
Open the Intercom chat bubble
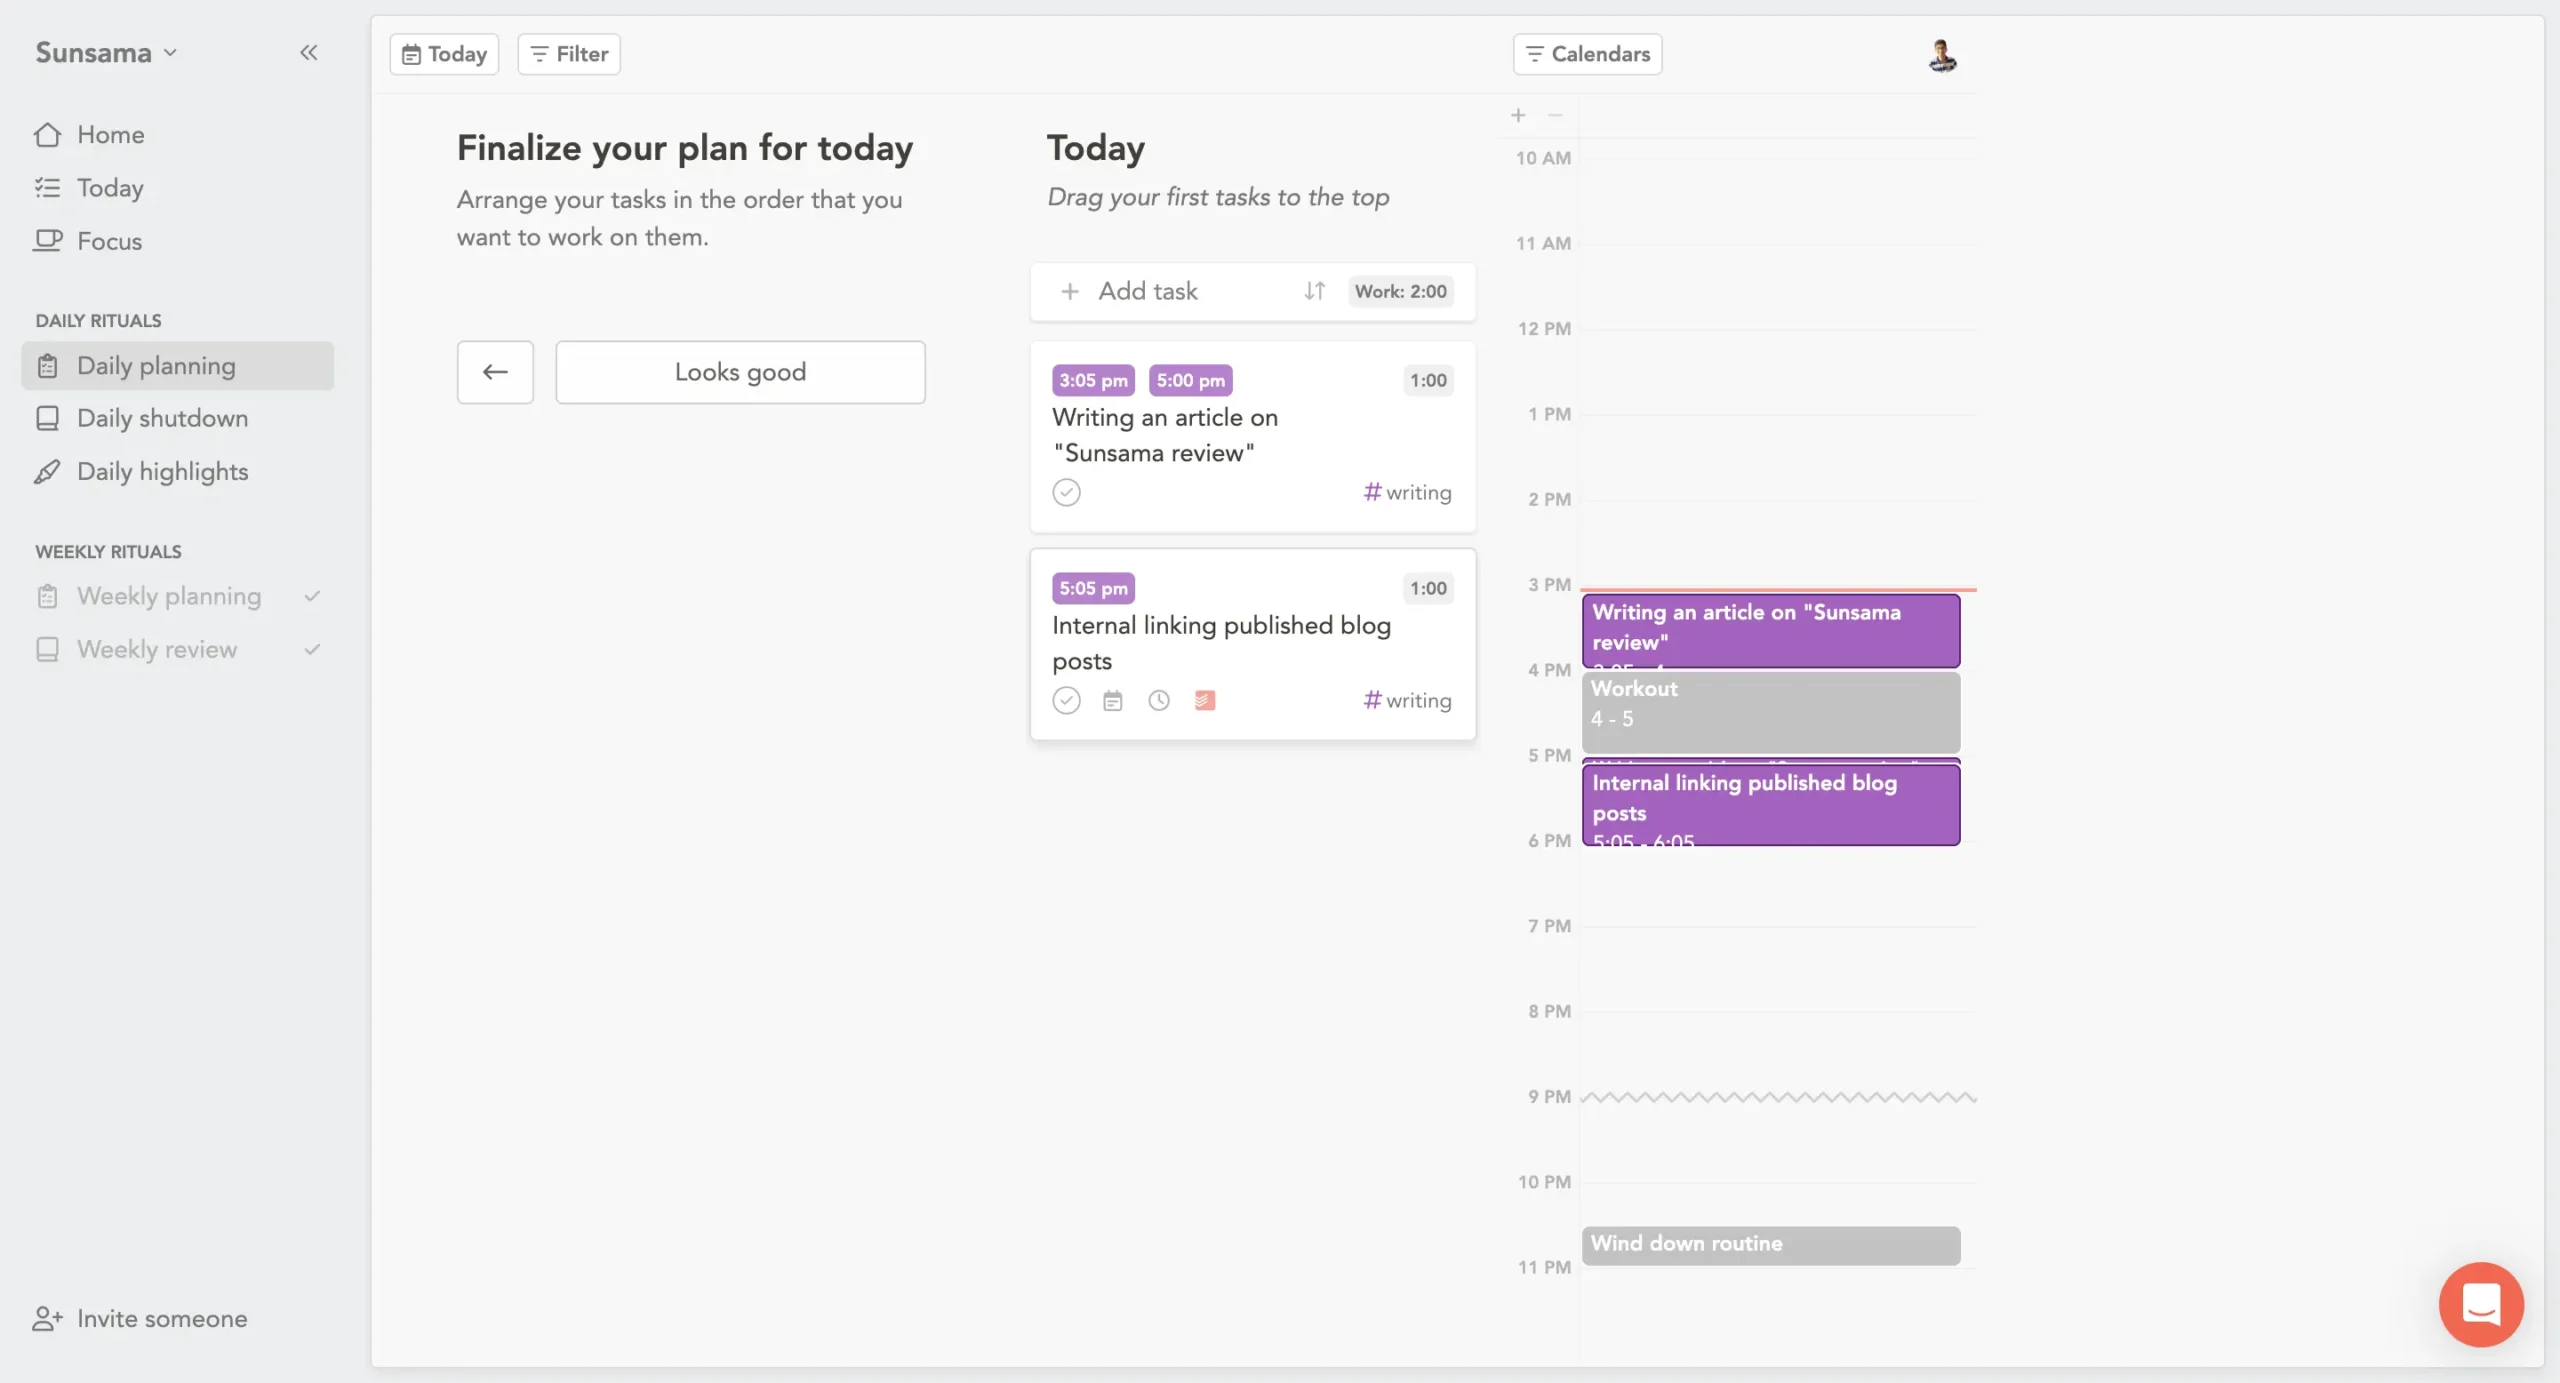[x=2480, y=1304]
